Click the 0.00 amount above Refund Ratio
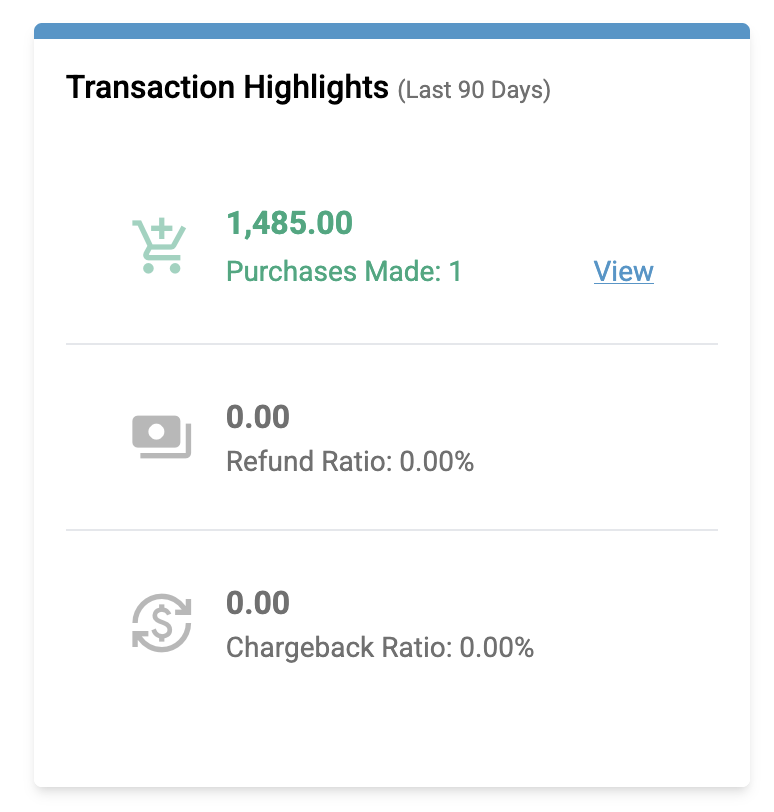The image size is (774, 812). tap(258, 416)
